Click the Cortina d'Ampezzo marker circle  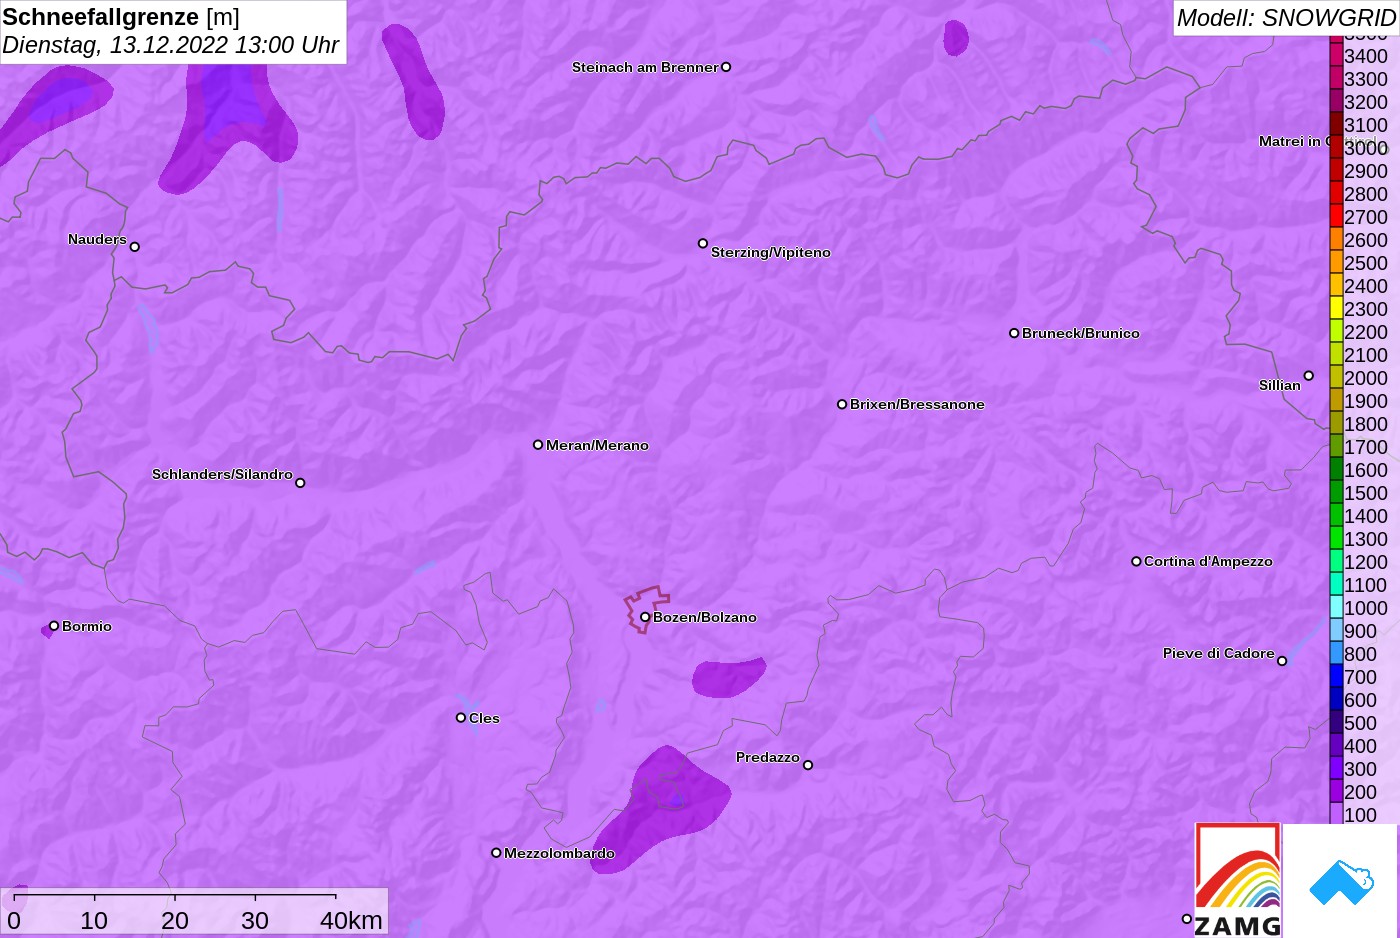click(x=1136, y=561)
